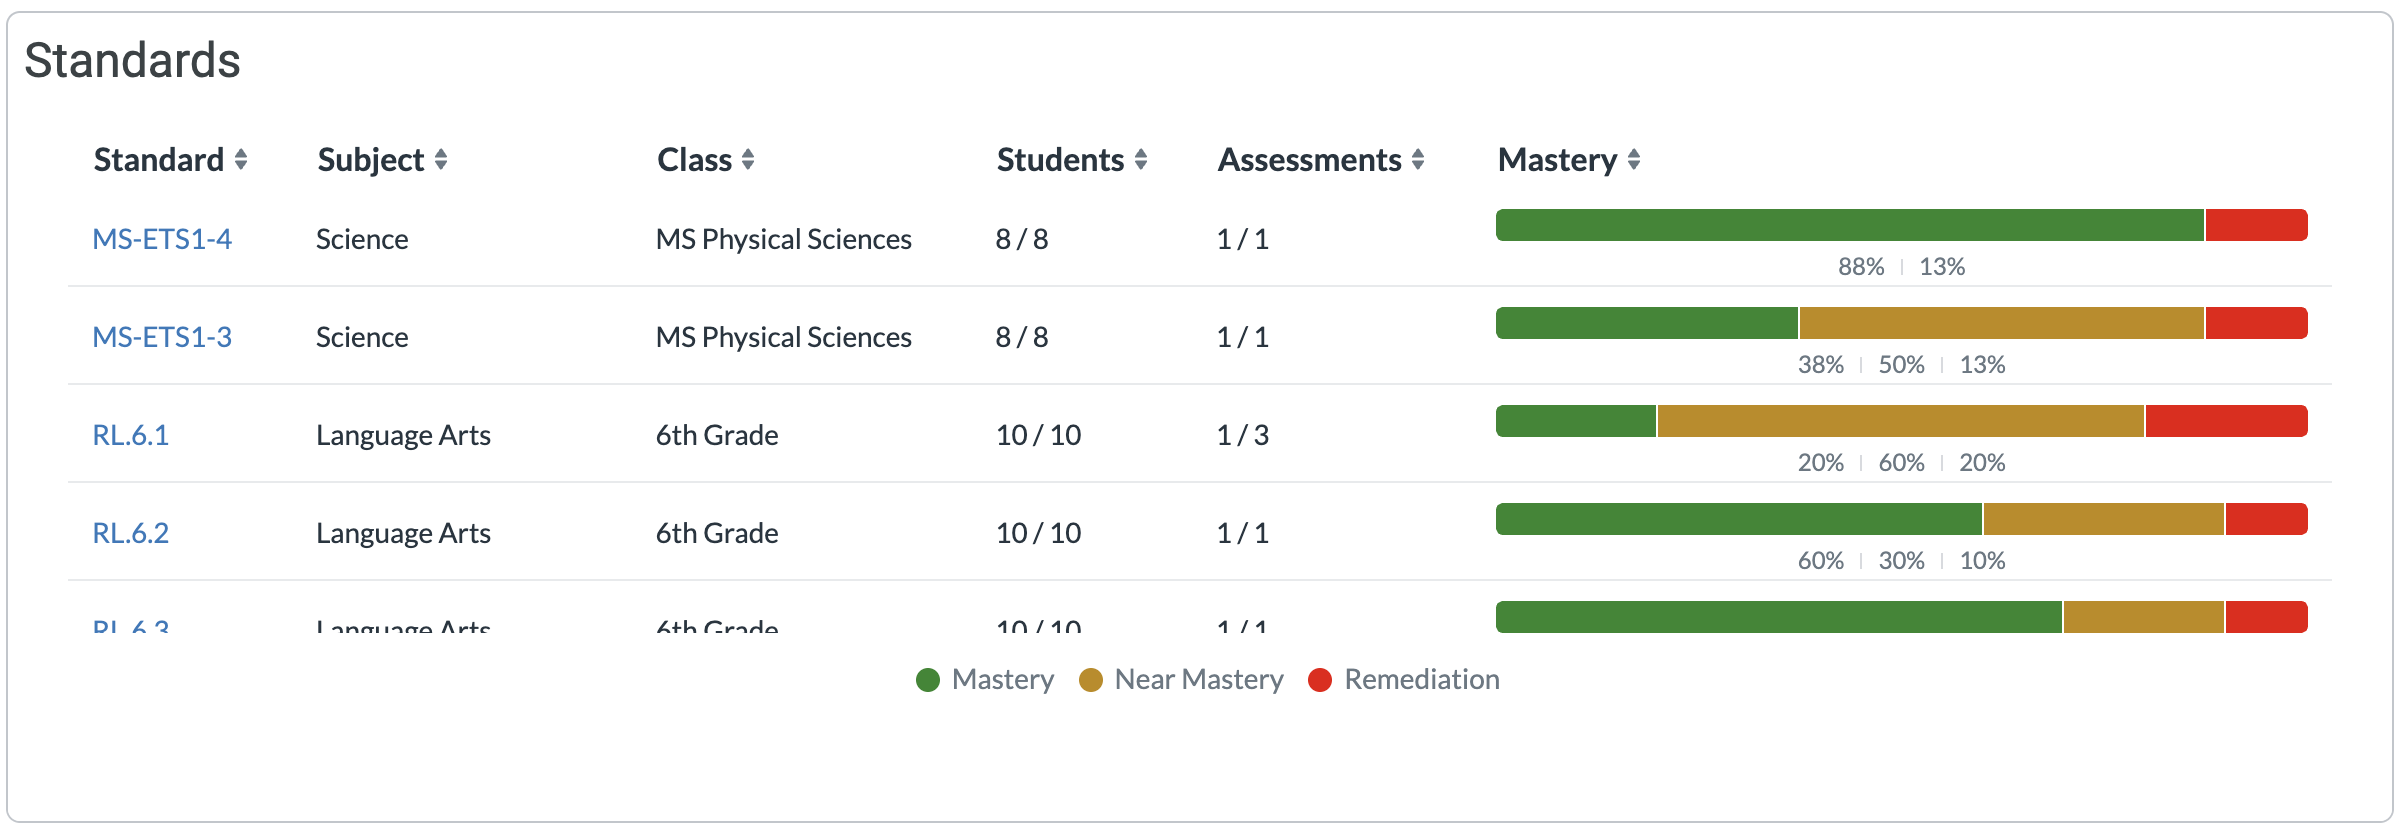2400x832 pixels.
Task: Toggle the Near Mastery legend dot
Action: [1091, 680]
